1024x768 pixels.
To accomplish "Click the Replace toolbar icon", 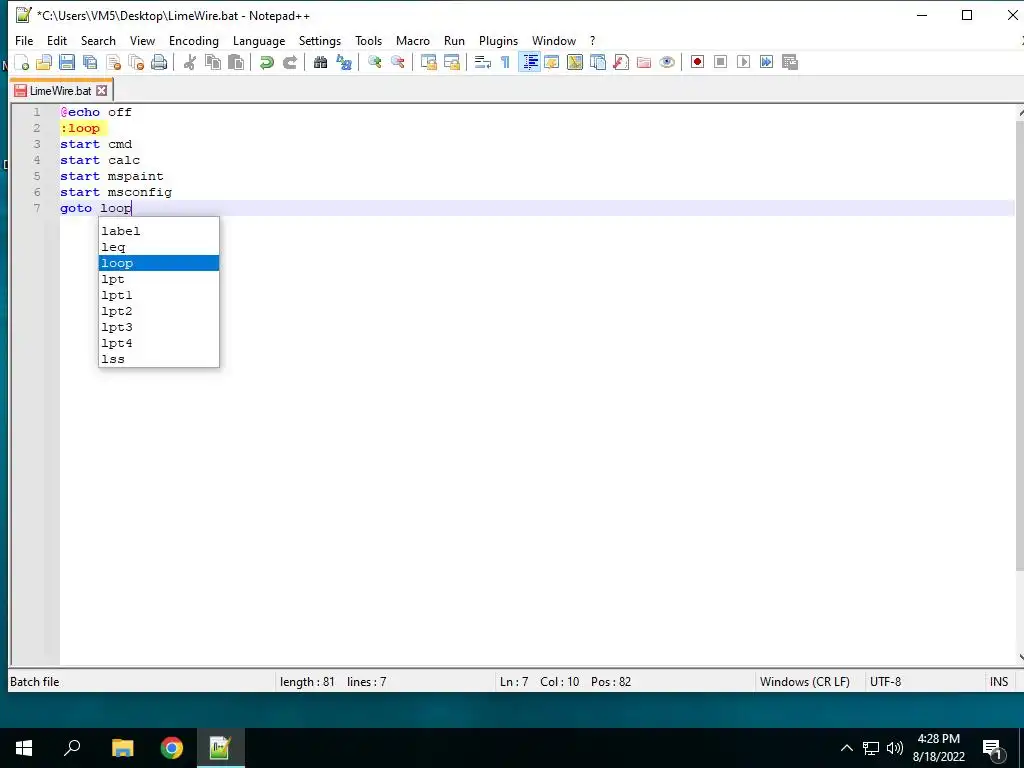I will click(x=344, y=63).
